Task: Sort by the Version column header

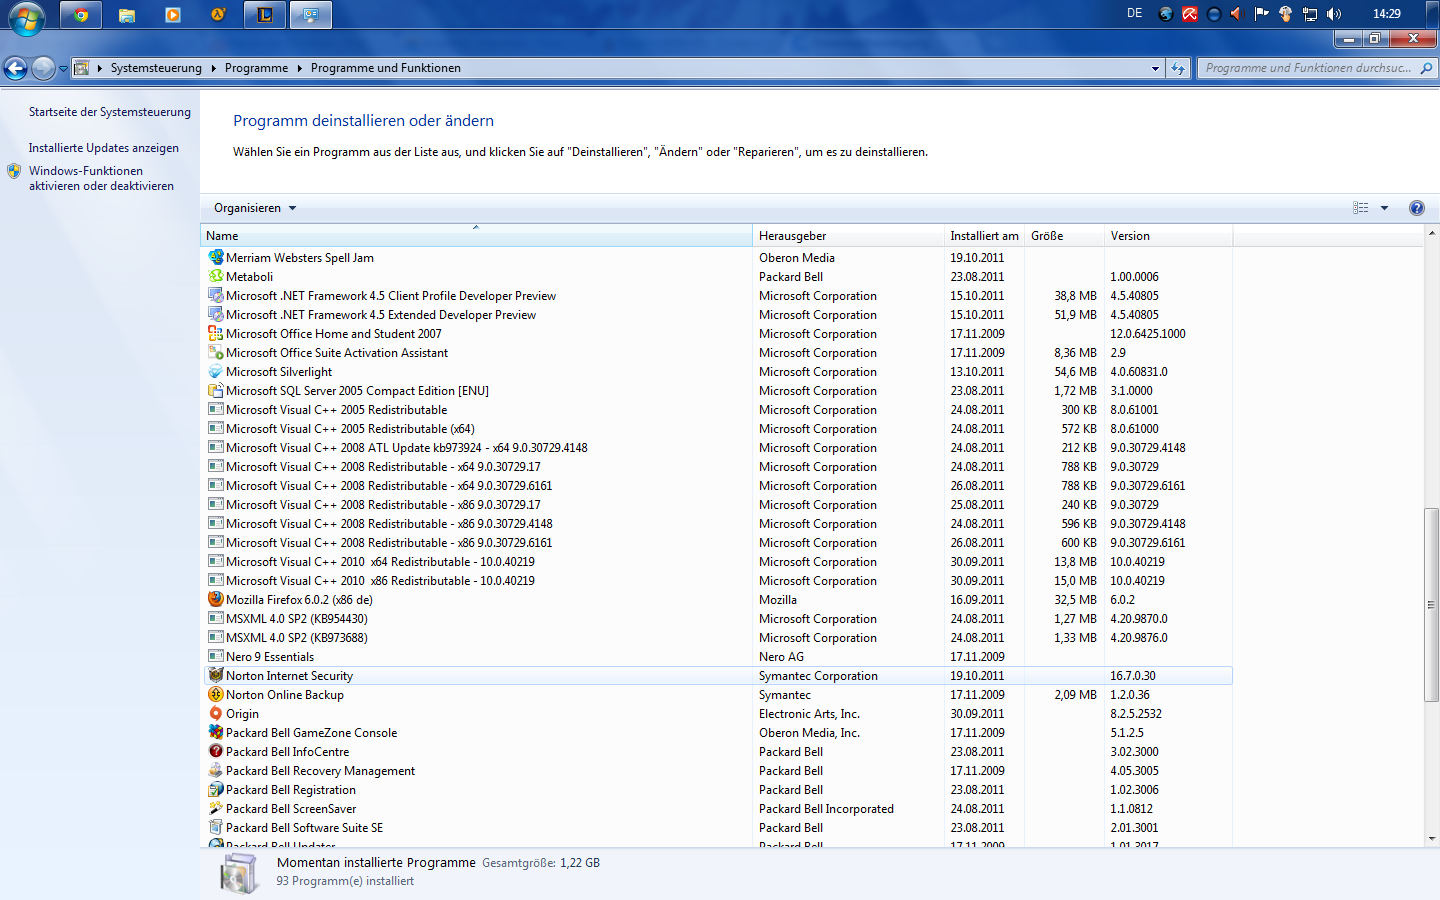Action: pyautogui.click(x=1168, y=236)
